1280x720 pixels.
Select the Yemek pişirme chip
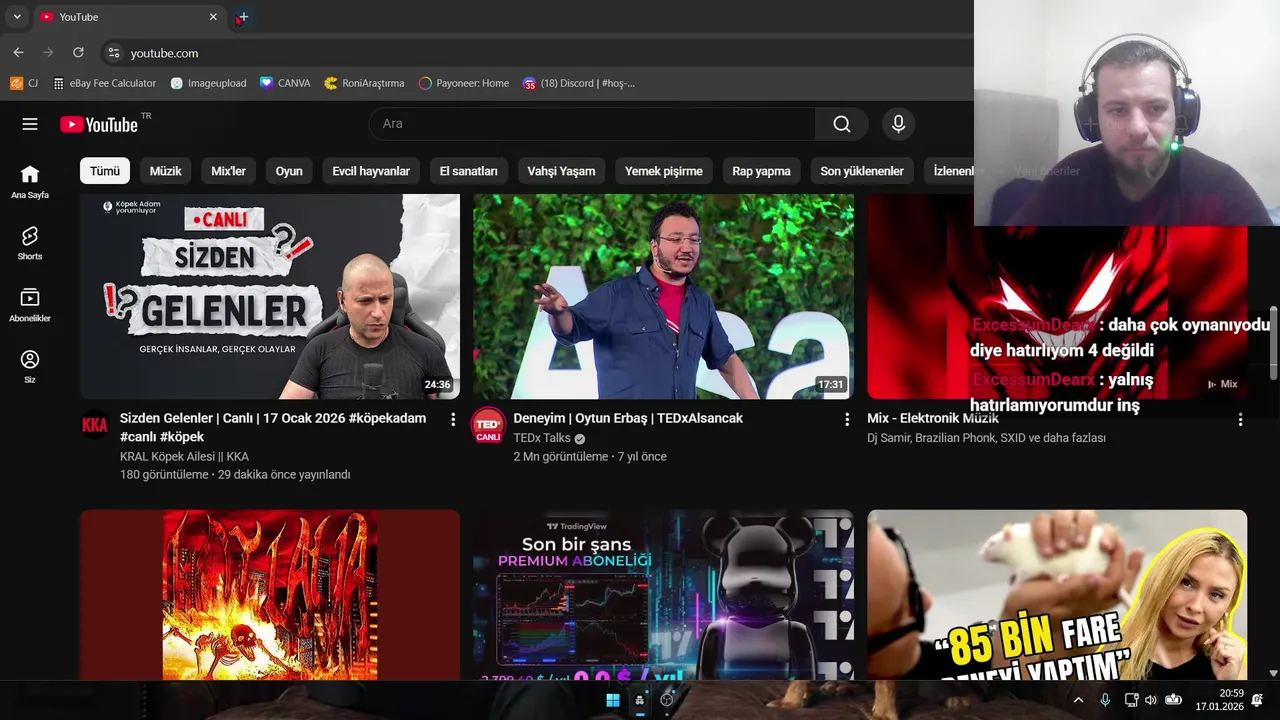[664, 171]
